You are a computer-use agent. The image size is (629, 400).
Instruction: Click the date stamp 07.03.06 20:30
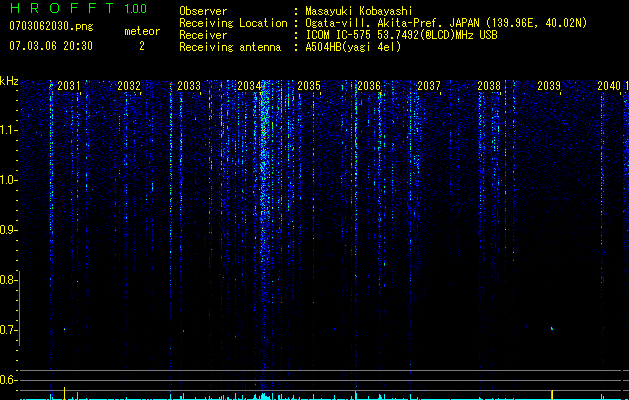(x=51, y=46)
